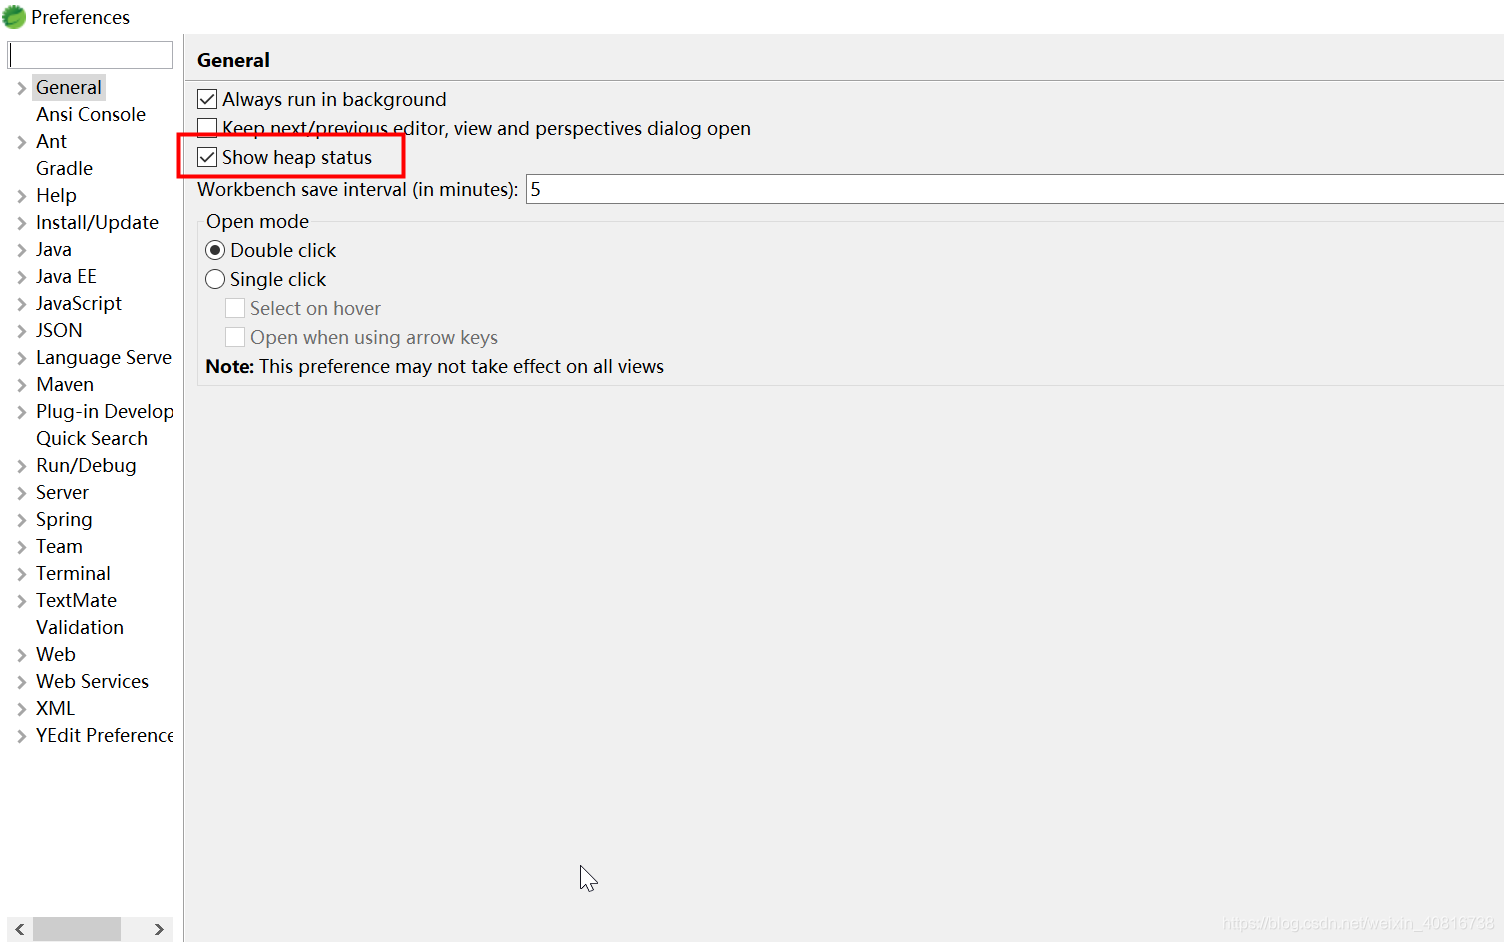
Task: Select the Server preferences entry
Action: (62, 492)
